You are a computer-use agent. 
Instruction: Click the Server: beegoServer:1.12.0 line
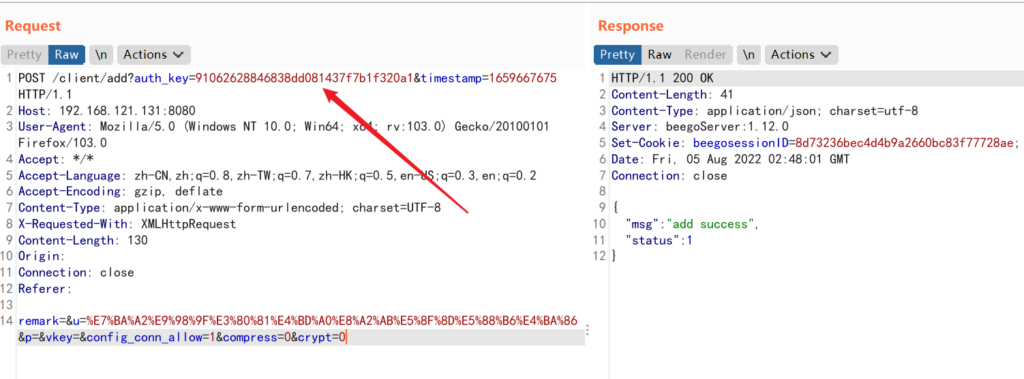click(699, 127)
